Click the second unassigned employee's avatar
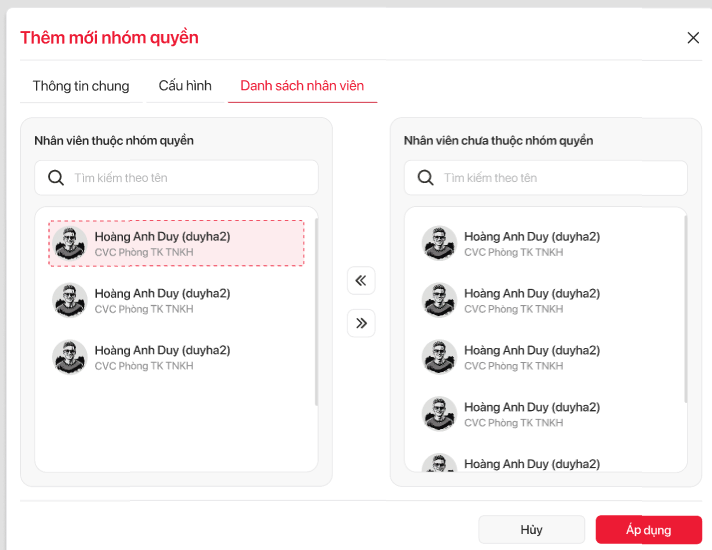 (x=439, y=300)
